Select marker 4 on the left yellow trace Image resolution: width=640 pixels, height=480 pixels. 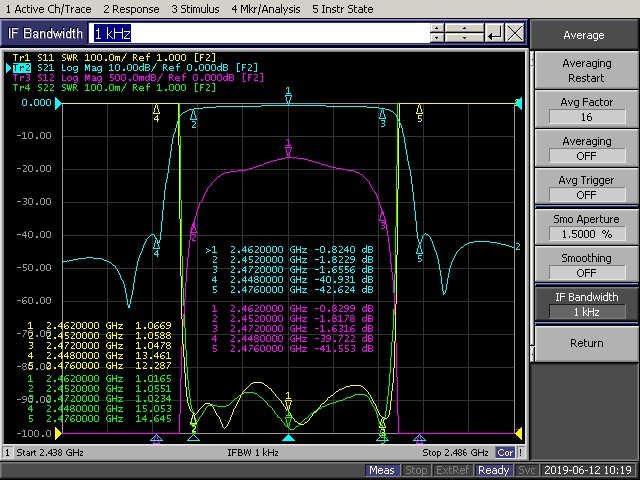coord(156,110)
